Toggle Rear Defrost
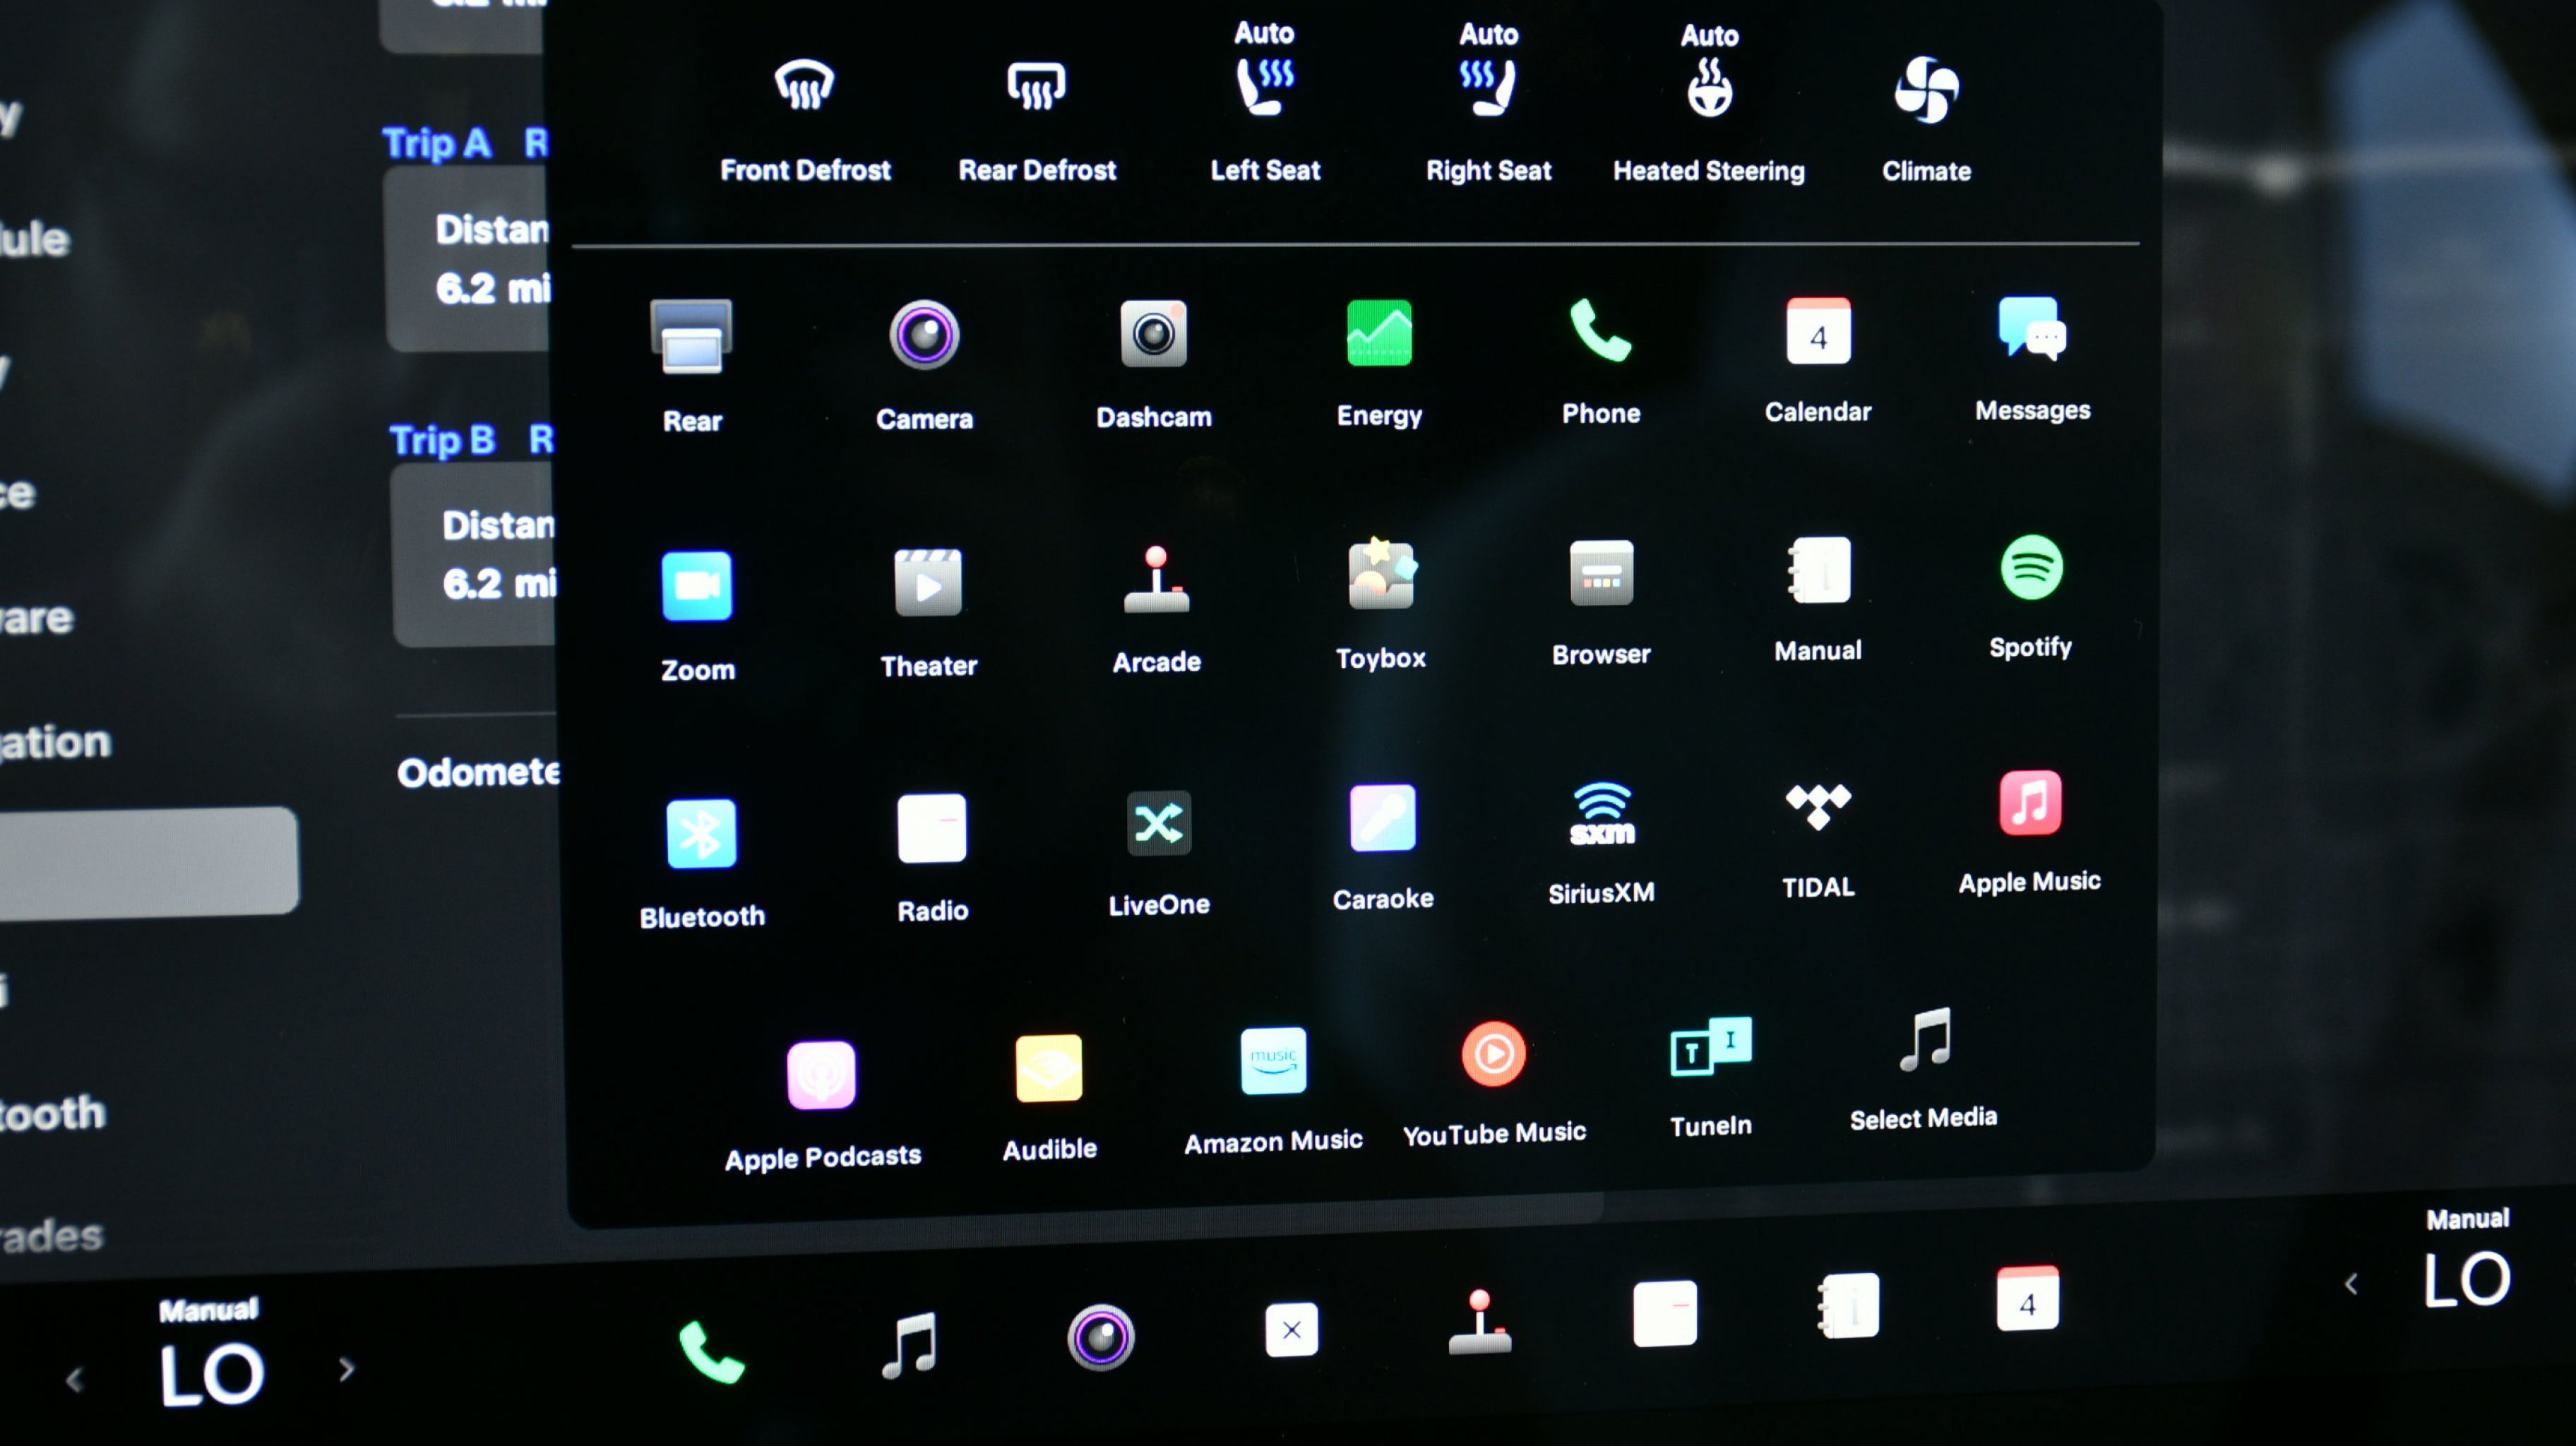Screen dimensions: 2576x1446 (x=1037, y=120)
